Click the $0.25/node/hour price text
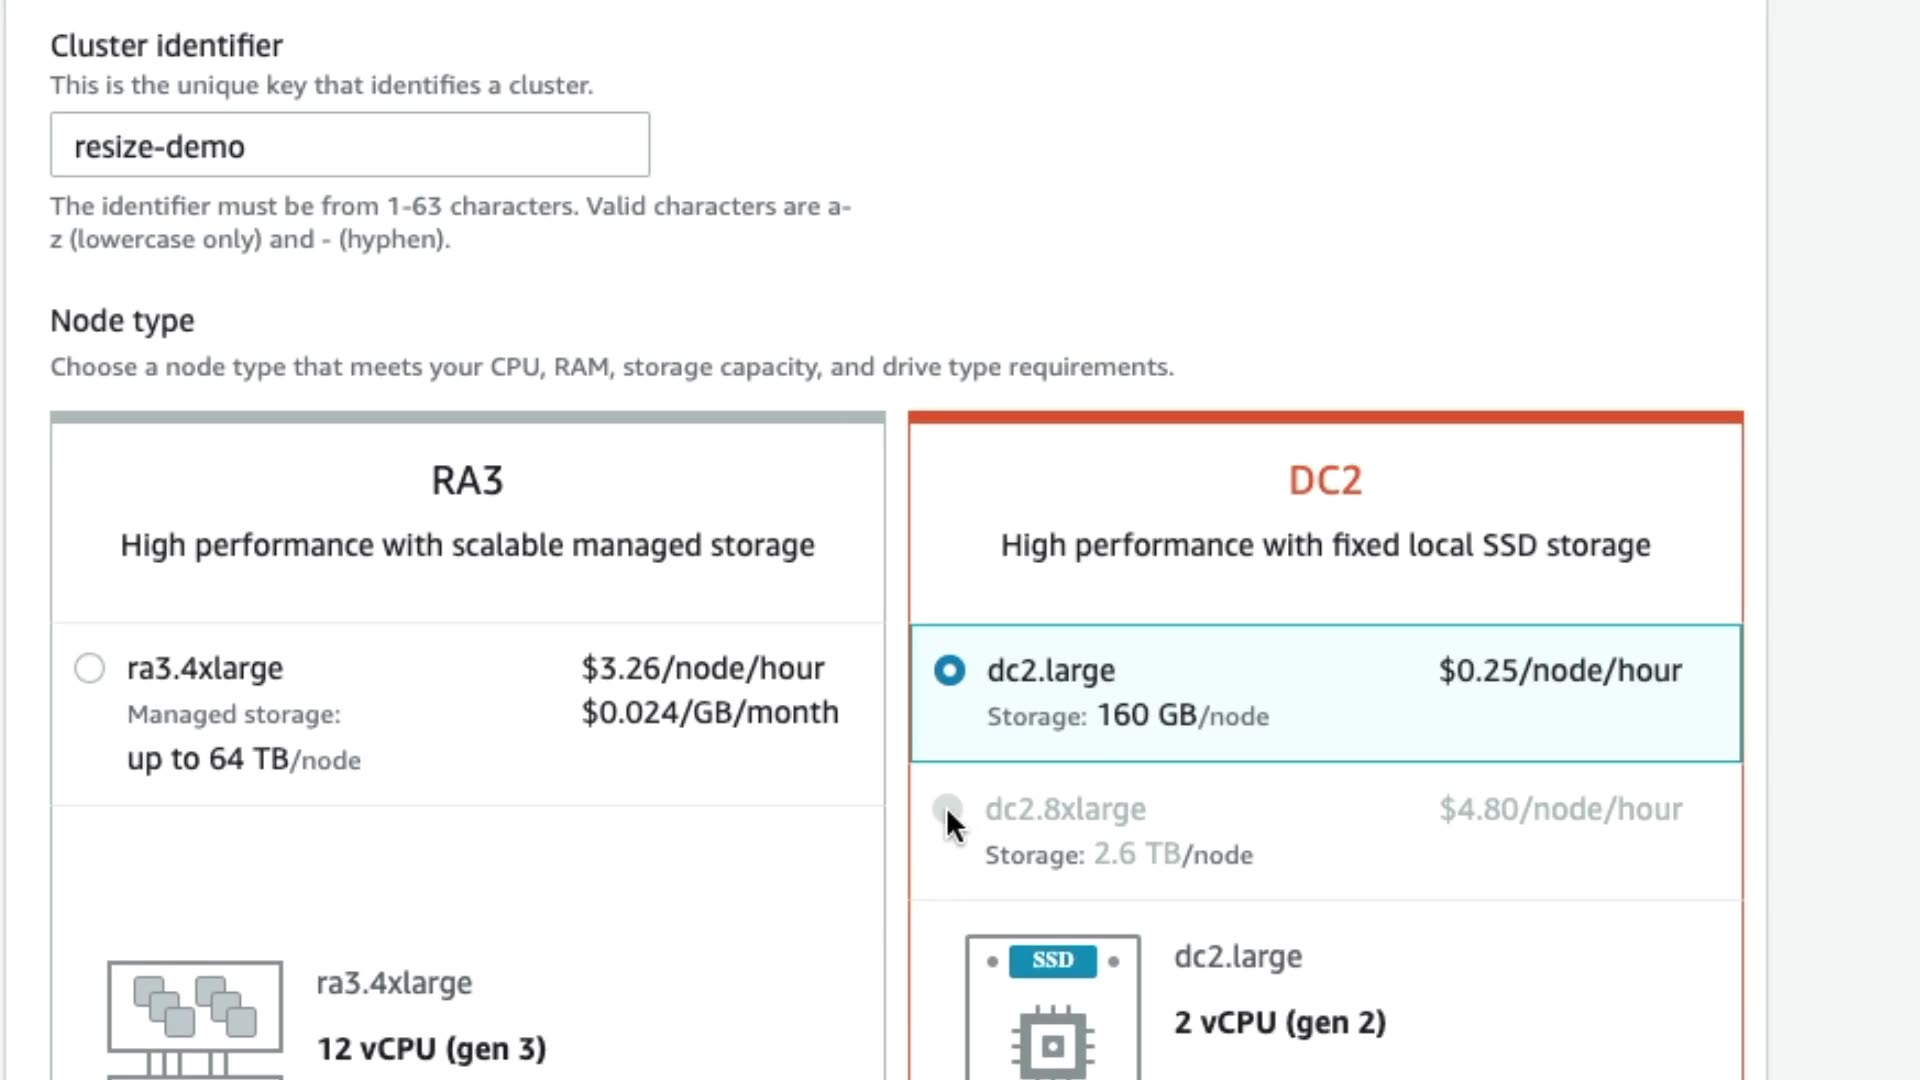Screen dimensions: 1920x1080 1560,670
